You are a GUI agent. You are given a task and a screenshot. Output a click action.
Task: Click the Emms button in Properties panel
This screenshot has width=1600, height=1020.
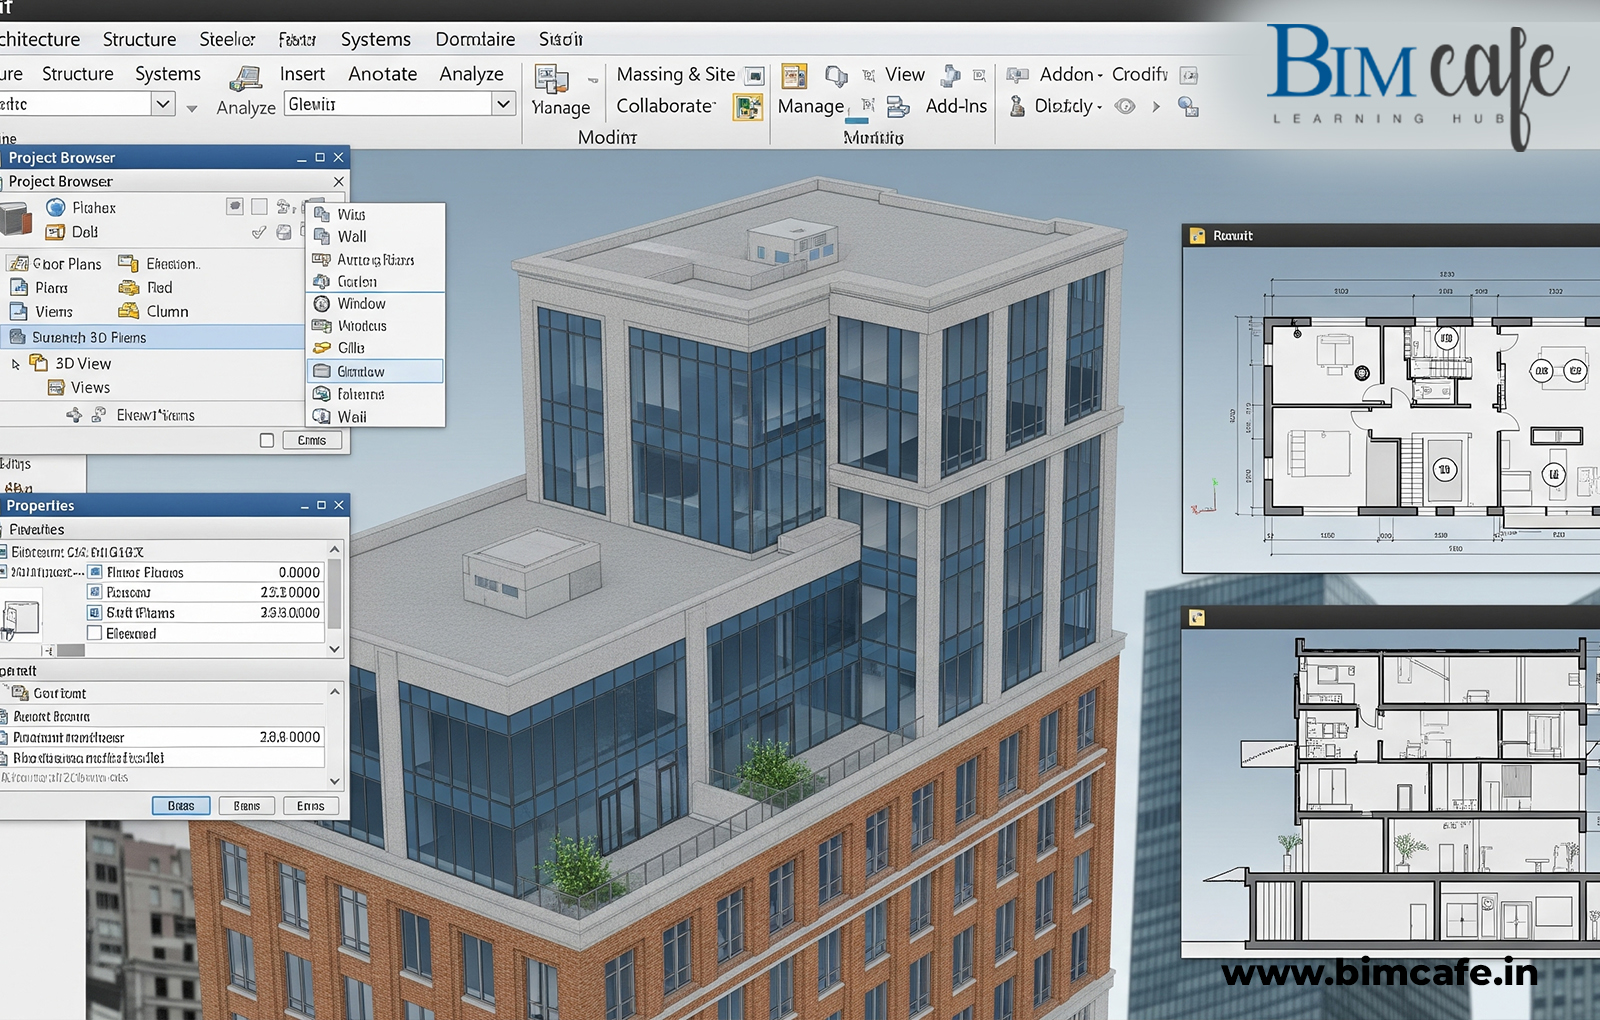310,806
